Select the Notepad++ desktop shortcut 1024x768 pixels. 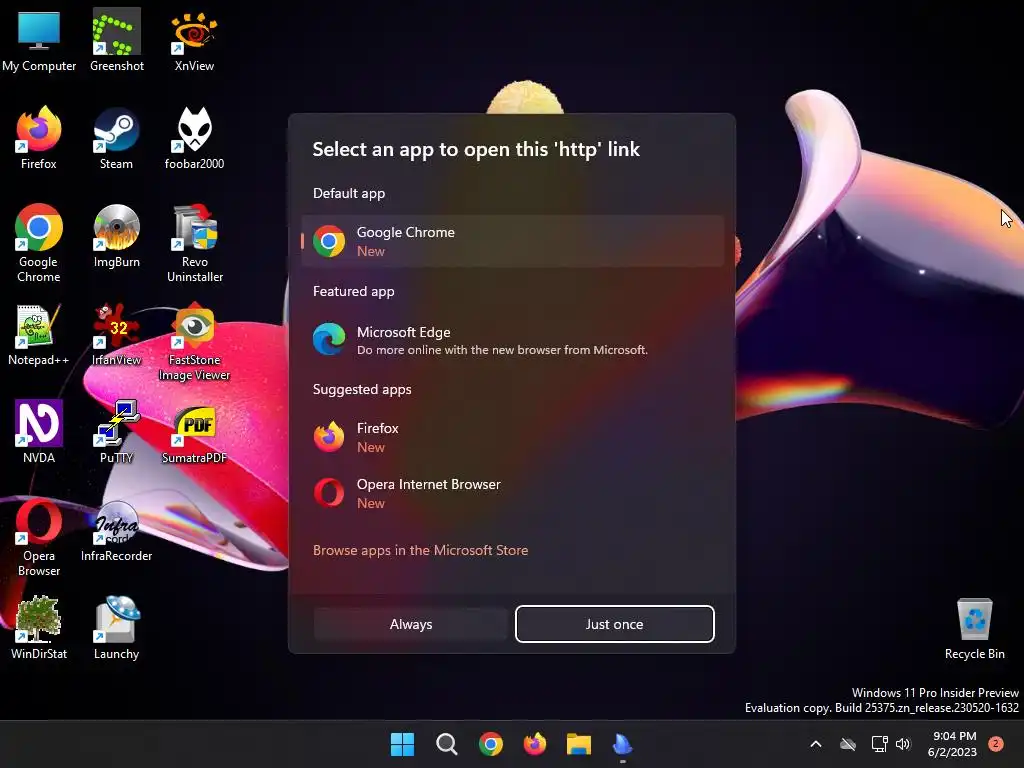[x=39, y=334]
